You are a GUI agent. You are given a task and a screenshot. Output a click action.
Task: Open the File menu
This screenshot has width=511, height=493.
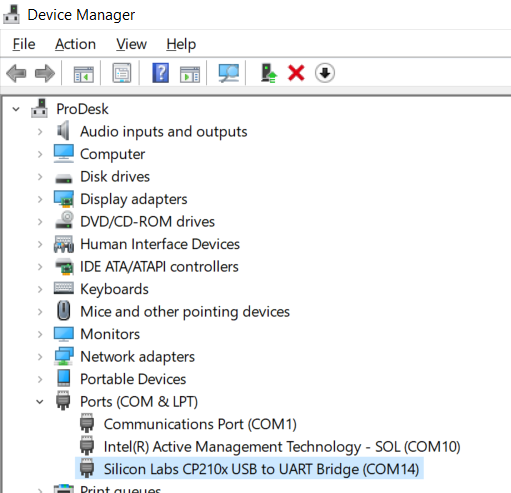tap(24, 44)
